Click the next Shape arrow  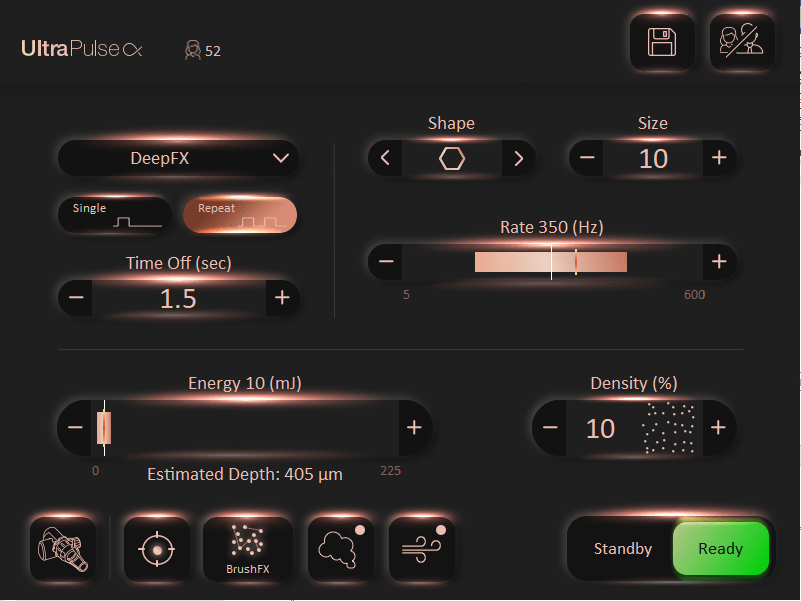point(518,157)
